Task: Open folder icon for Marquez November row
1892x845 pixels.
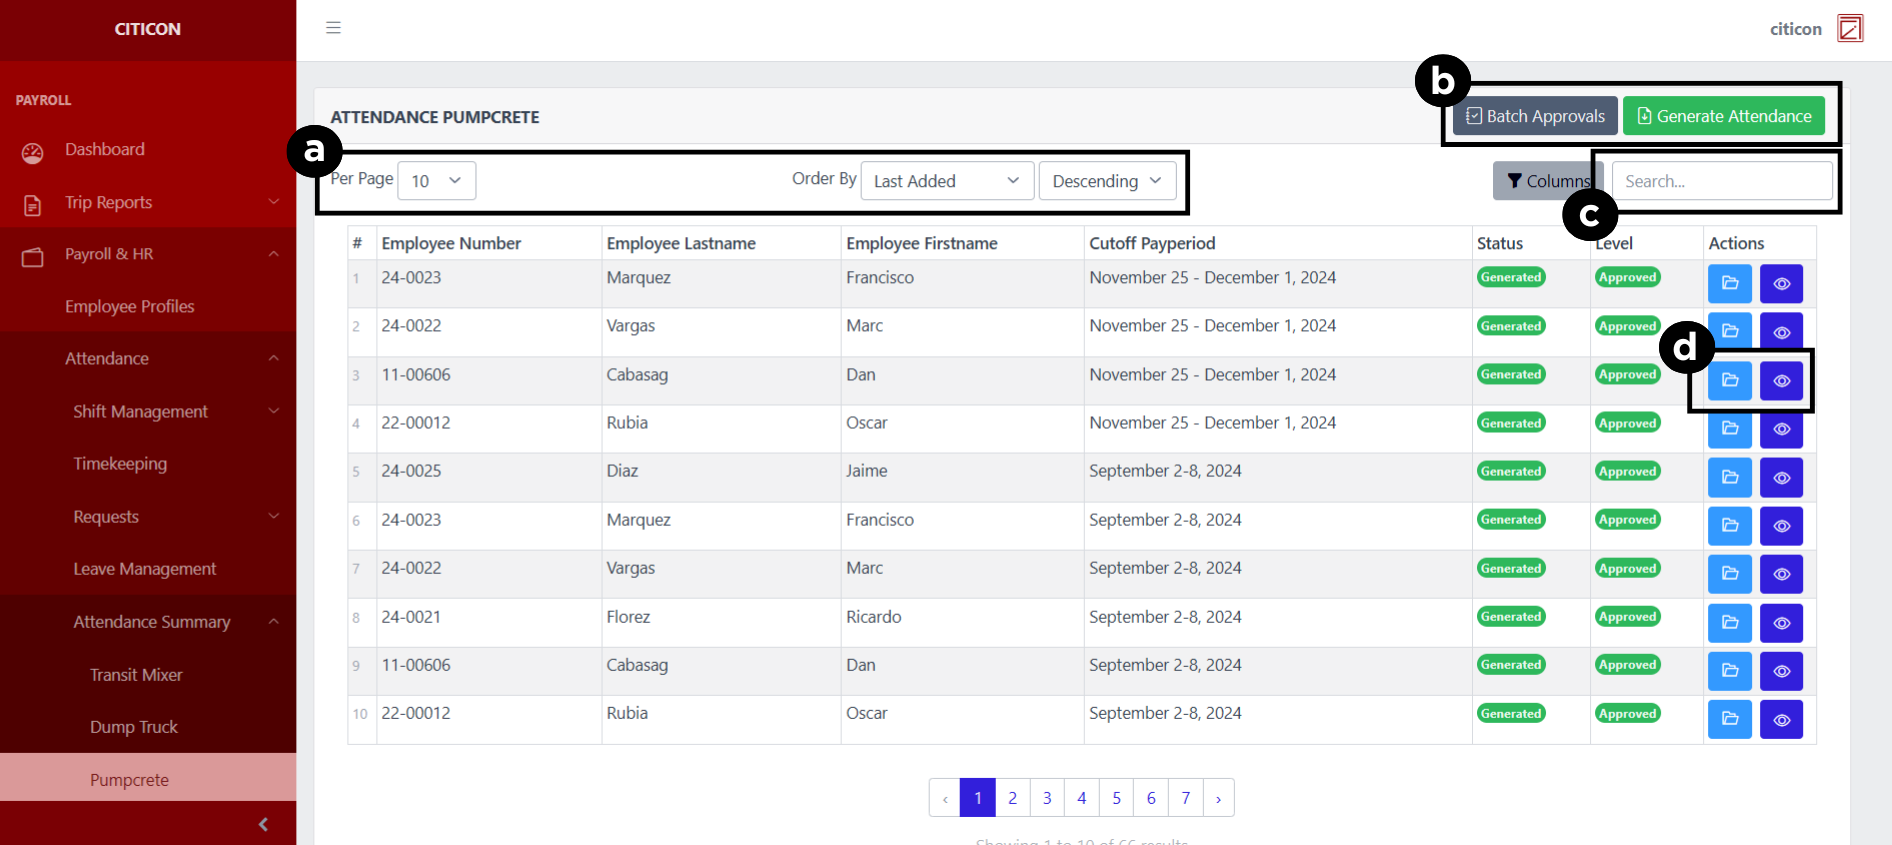Action: click(x=1729, y=284)
